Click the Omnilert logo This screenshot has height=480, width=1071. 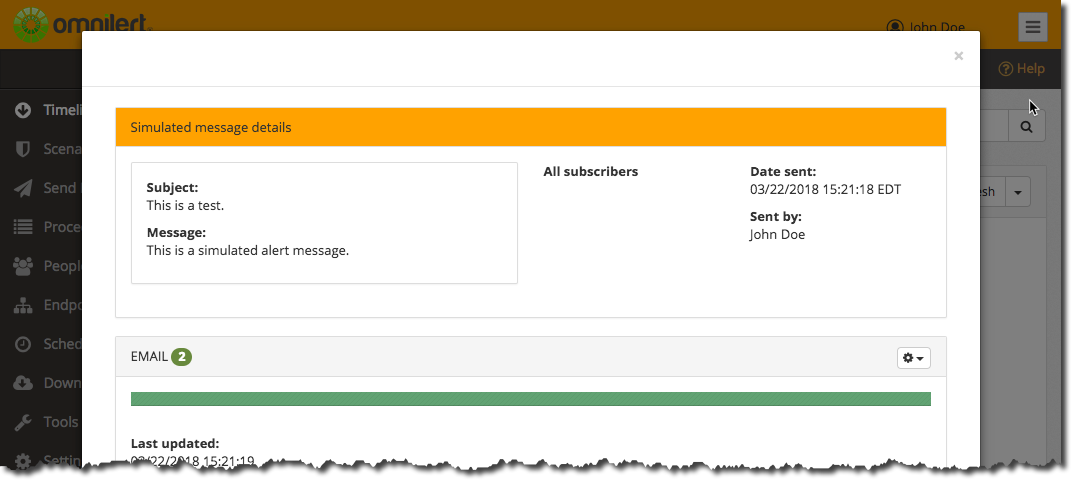click(x=82, y=25)
